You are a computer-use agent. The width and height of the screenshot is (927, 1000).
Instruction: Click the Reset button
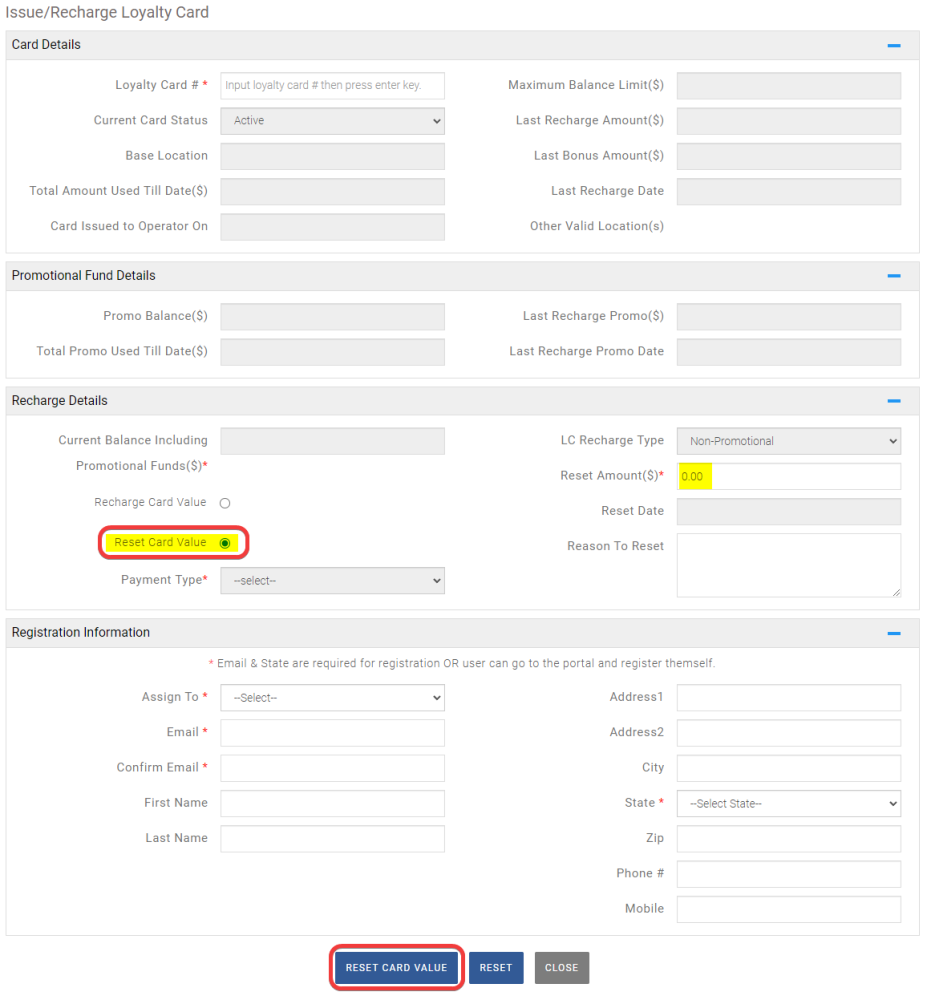(496, 967)
